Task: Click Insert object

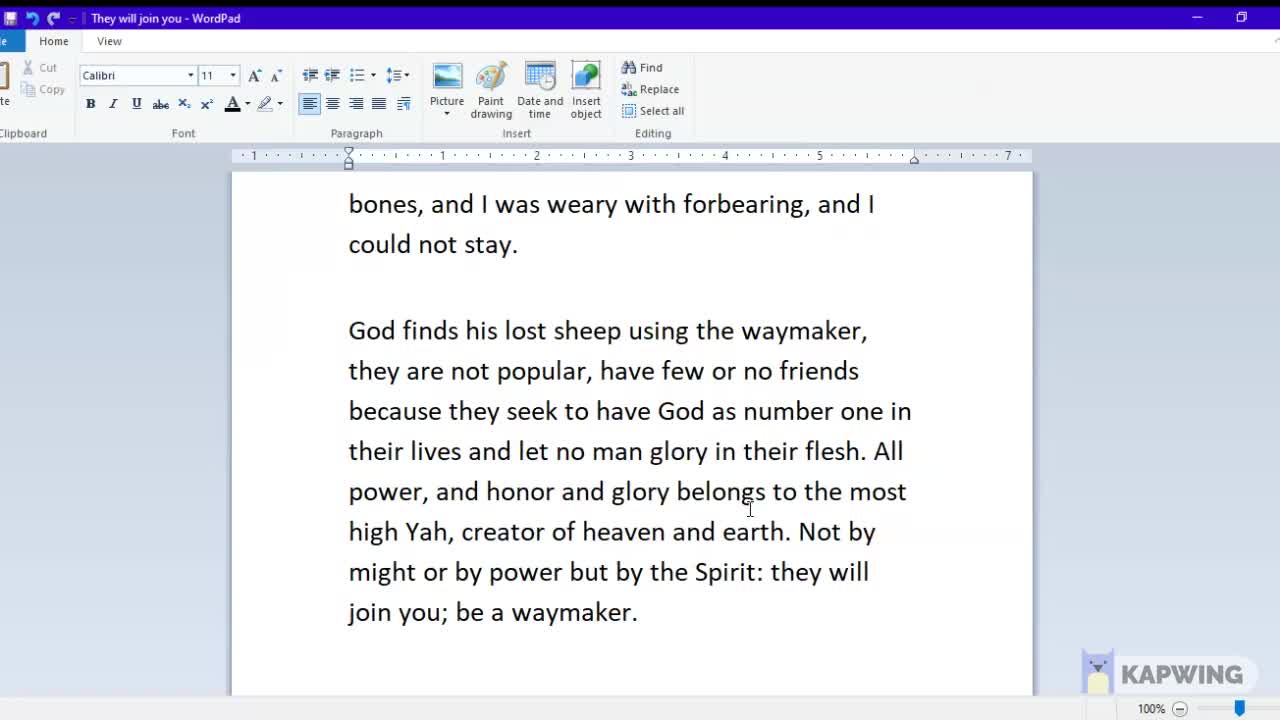Action: coord(586,90)
